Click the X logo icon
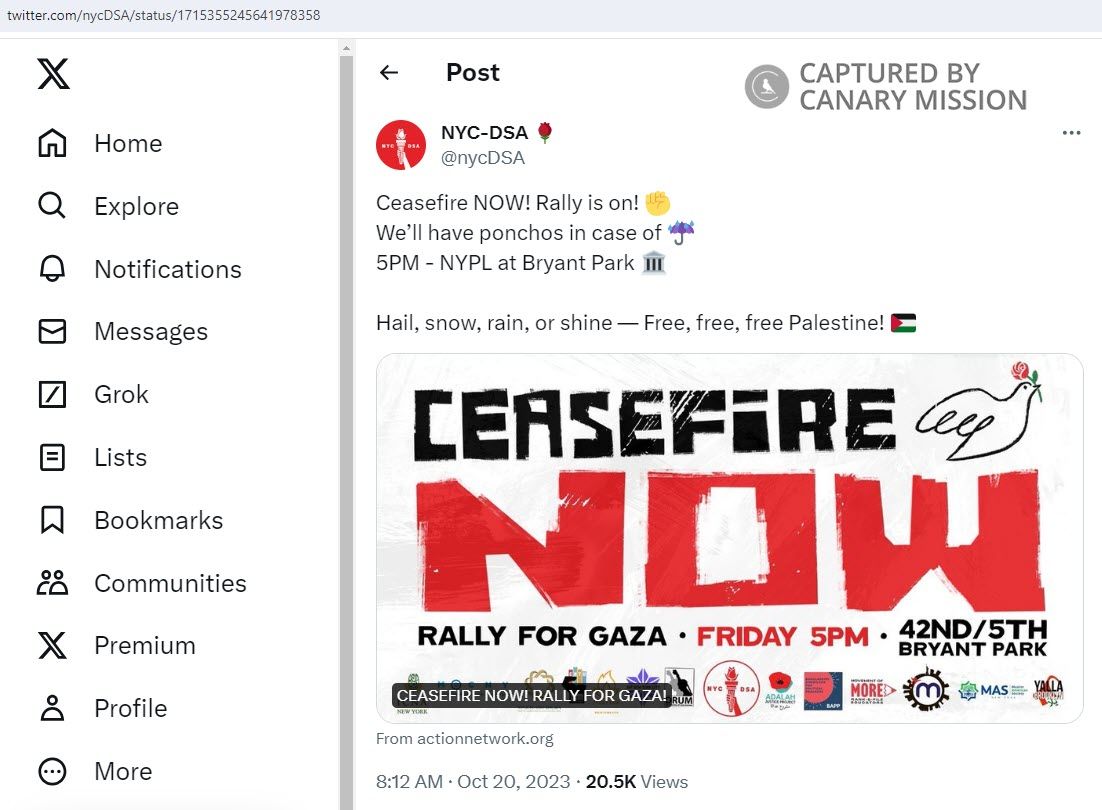Screen dimensions: 1102x810 click(x=53, y=74)
